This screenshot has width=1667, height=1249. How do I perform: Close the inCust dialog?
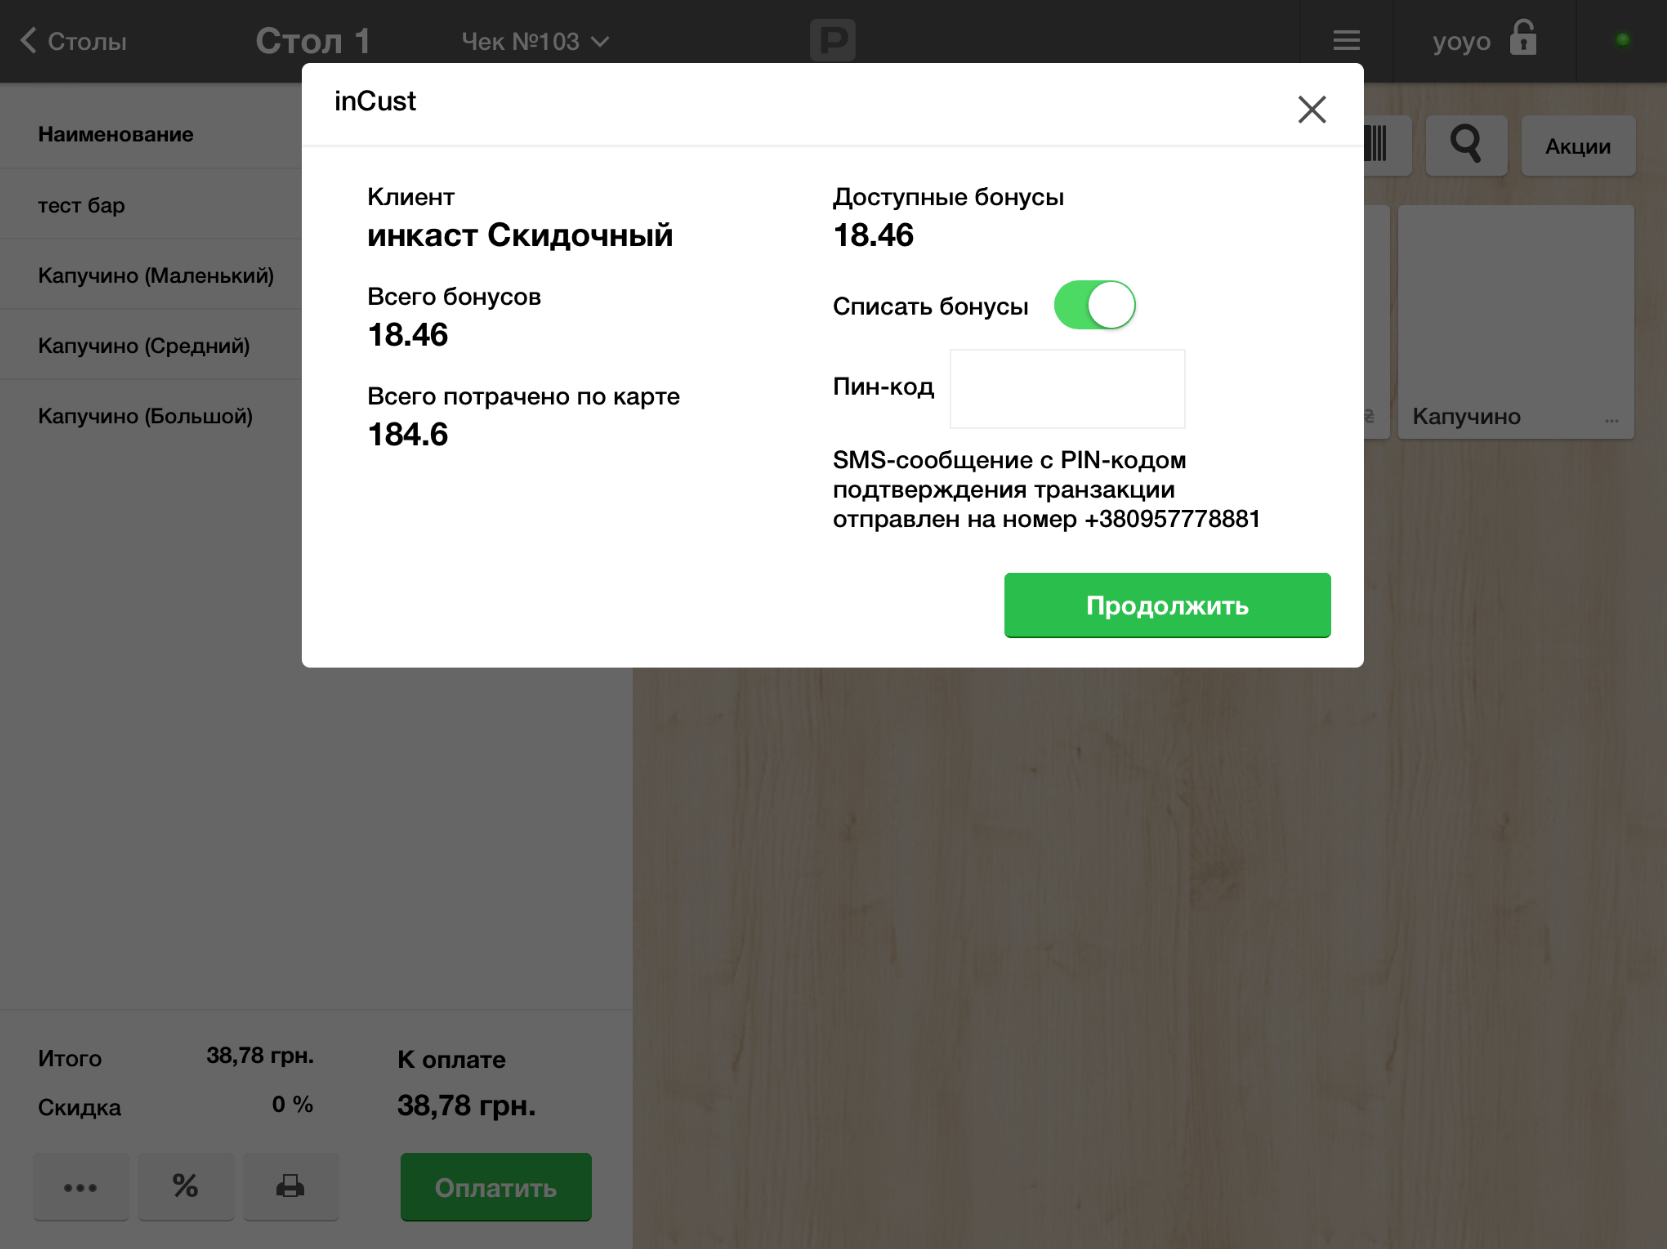1311,109
